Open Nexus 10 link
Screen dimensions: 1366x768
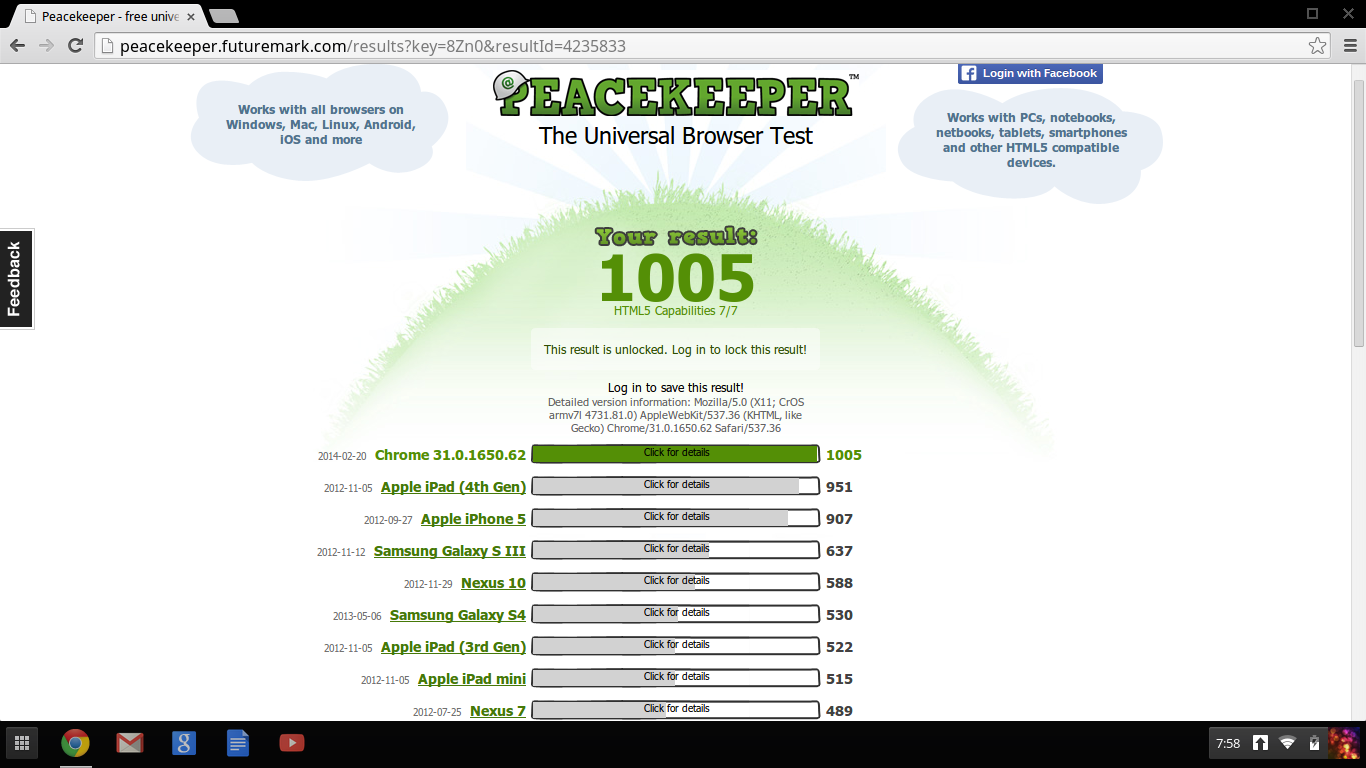tap(493, 583)
